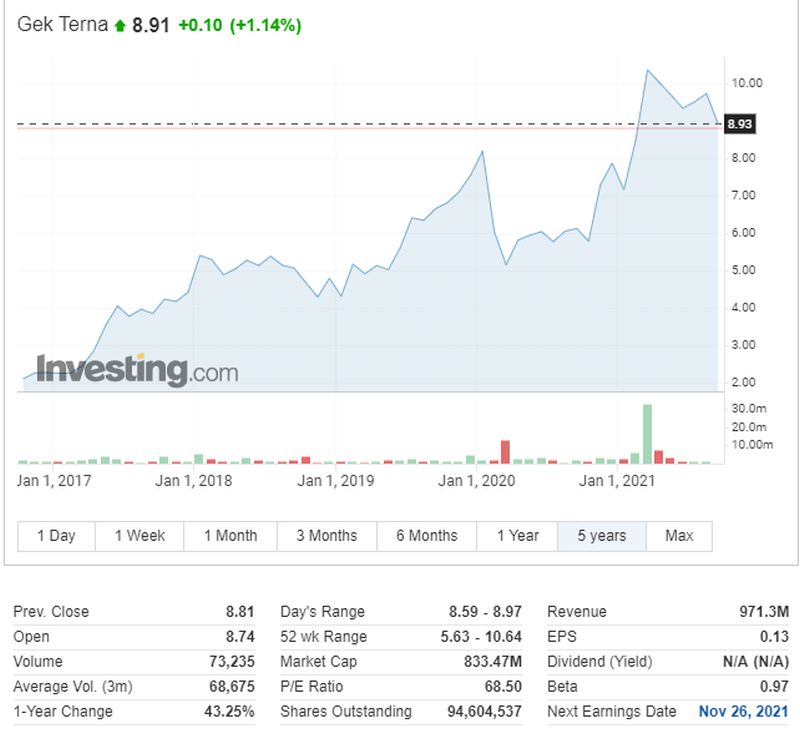Show the 1 Year chart range

click(518, 536)
